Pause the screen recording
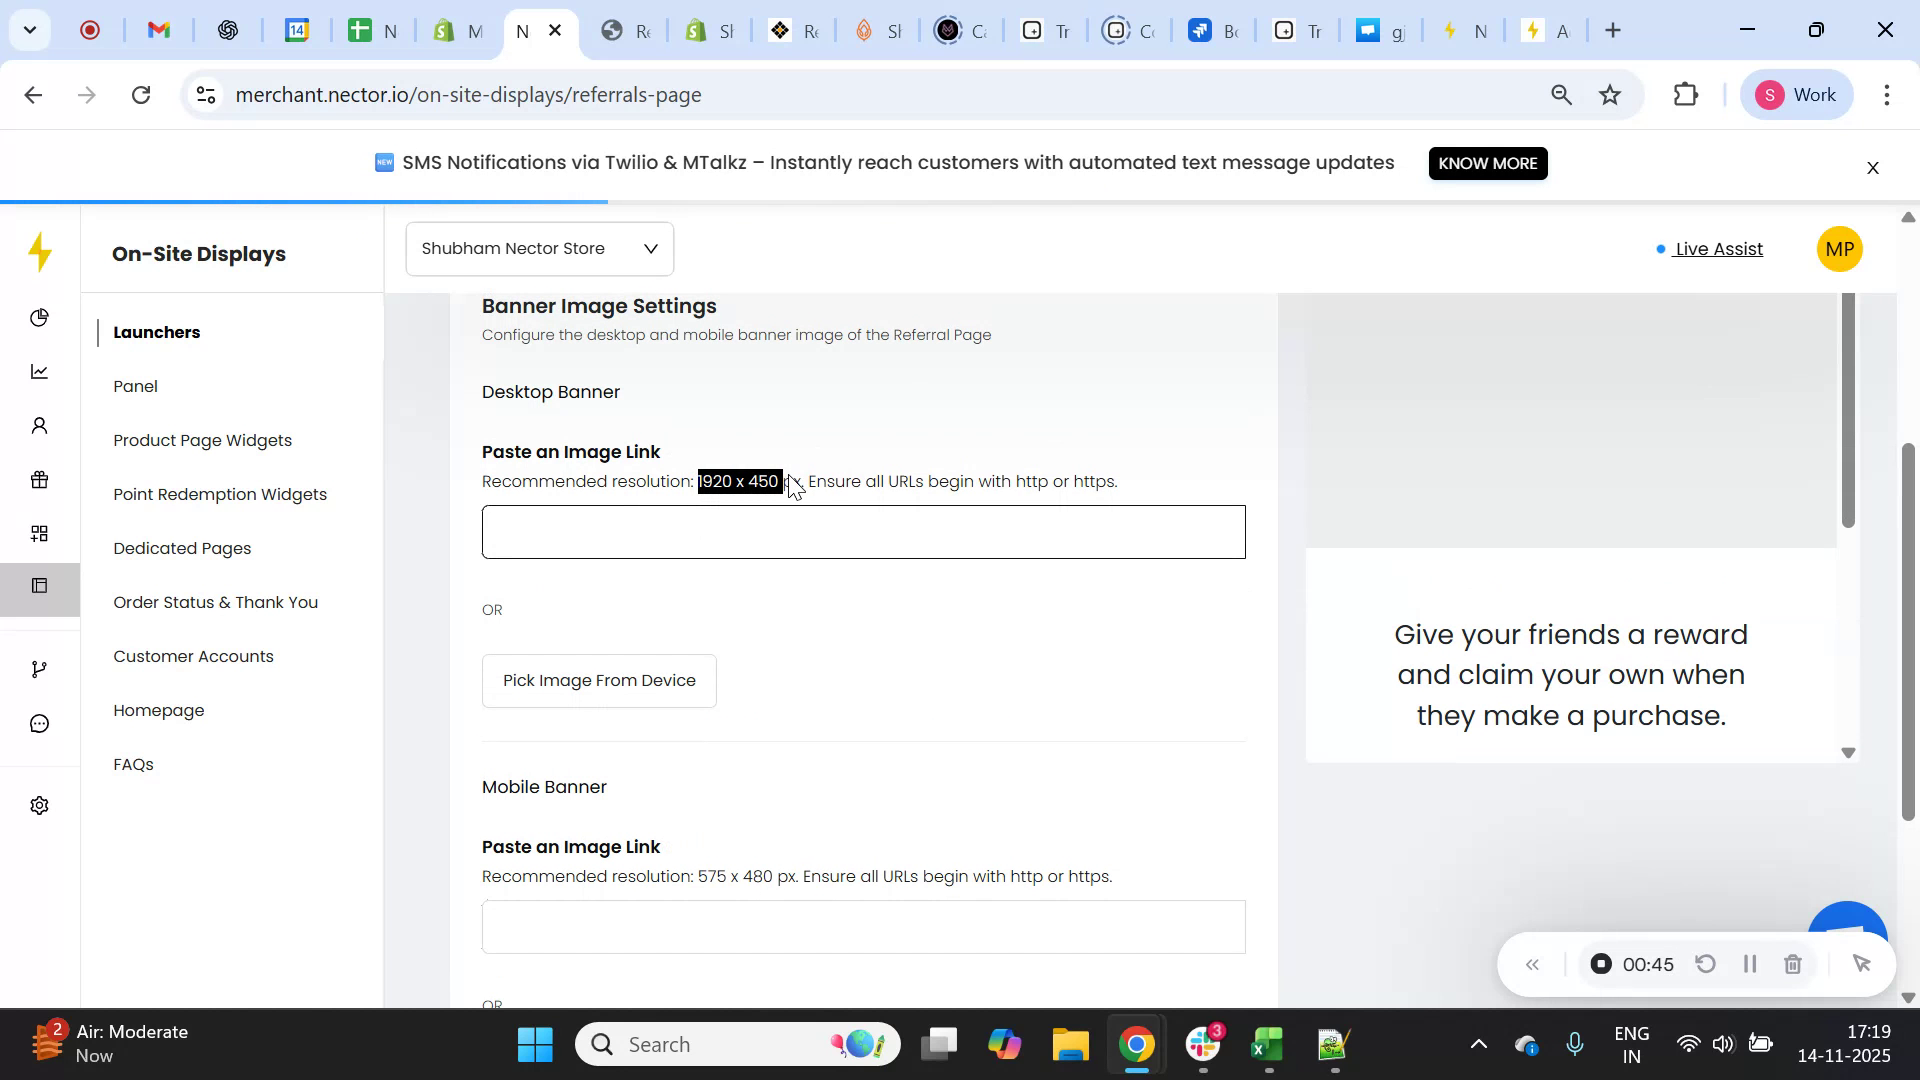1920x1080 pixels. coord(1750,963)
